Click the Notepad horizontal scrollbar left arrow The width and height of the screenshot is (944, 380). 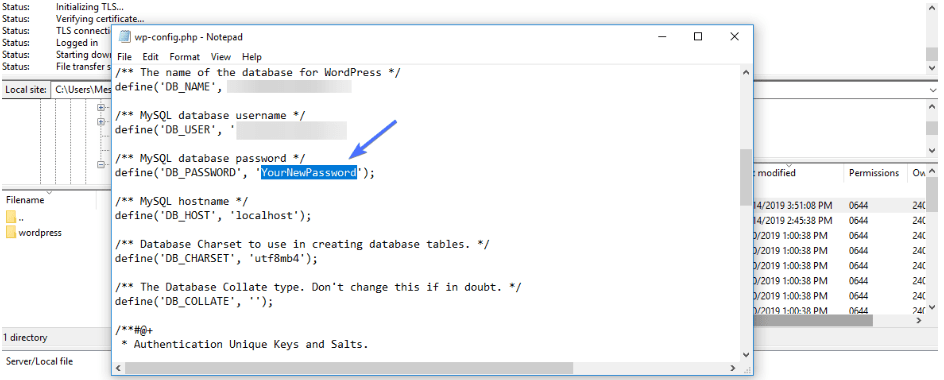click(119, 367)
